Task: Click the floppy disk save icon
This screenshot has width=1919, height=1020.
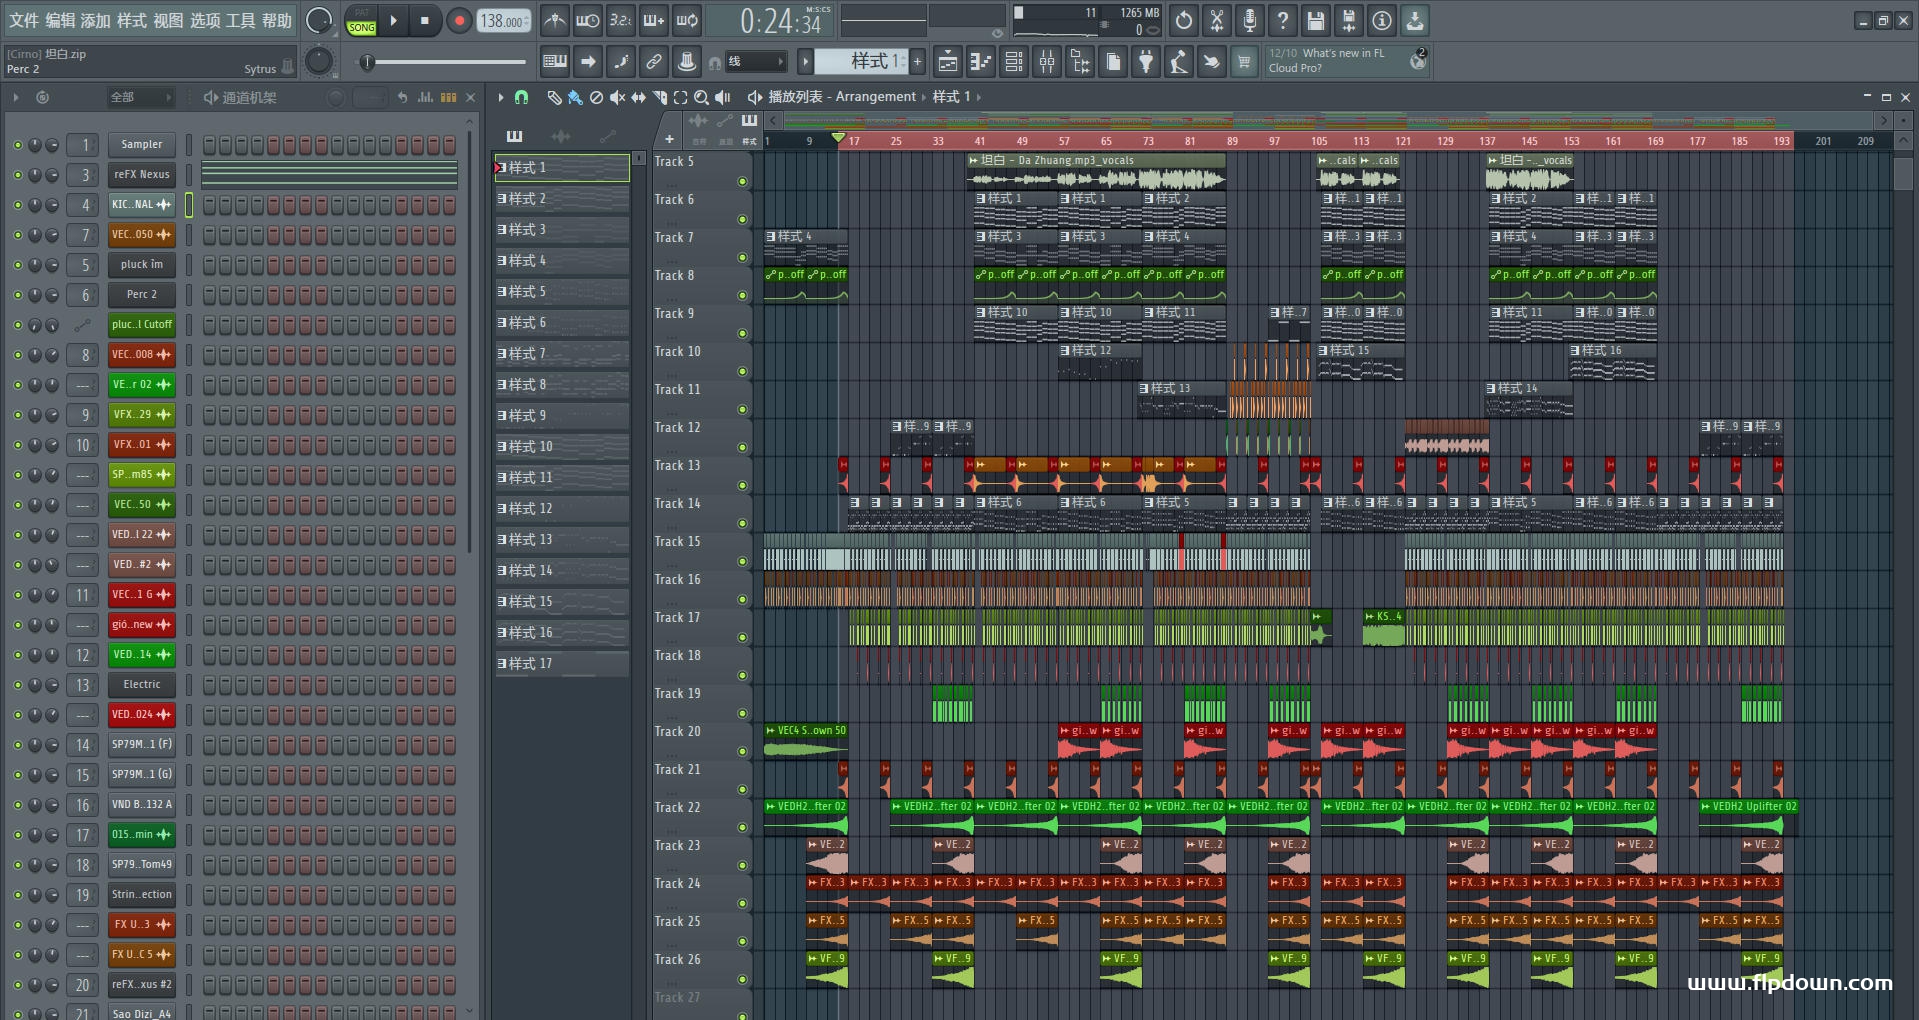Action: (1316, 21)
